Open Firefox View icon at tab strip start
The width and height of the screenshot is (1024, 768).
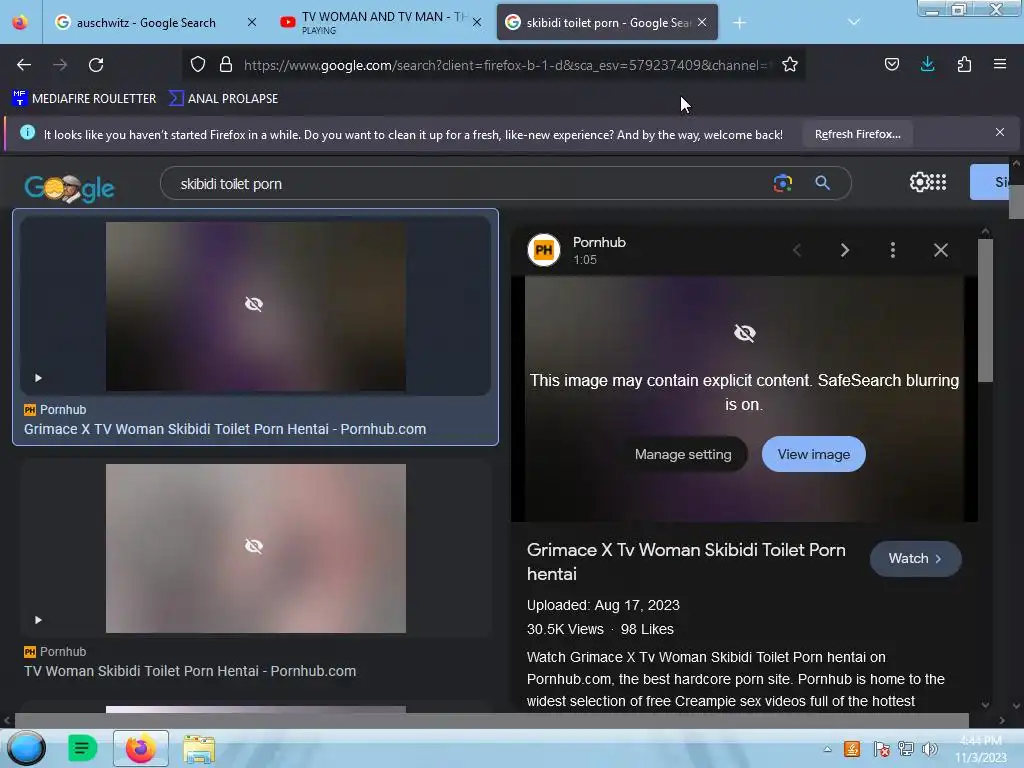20,22
